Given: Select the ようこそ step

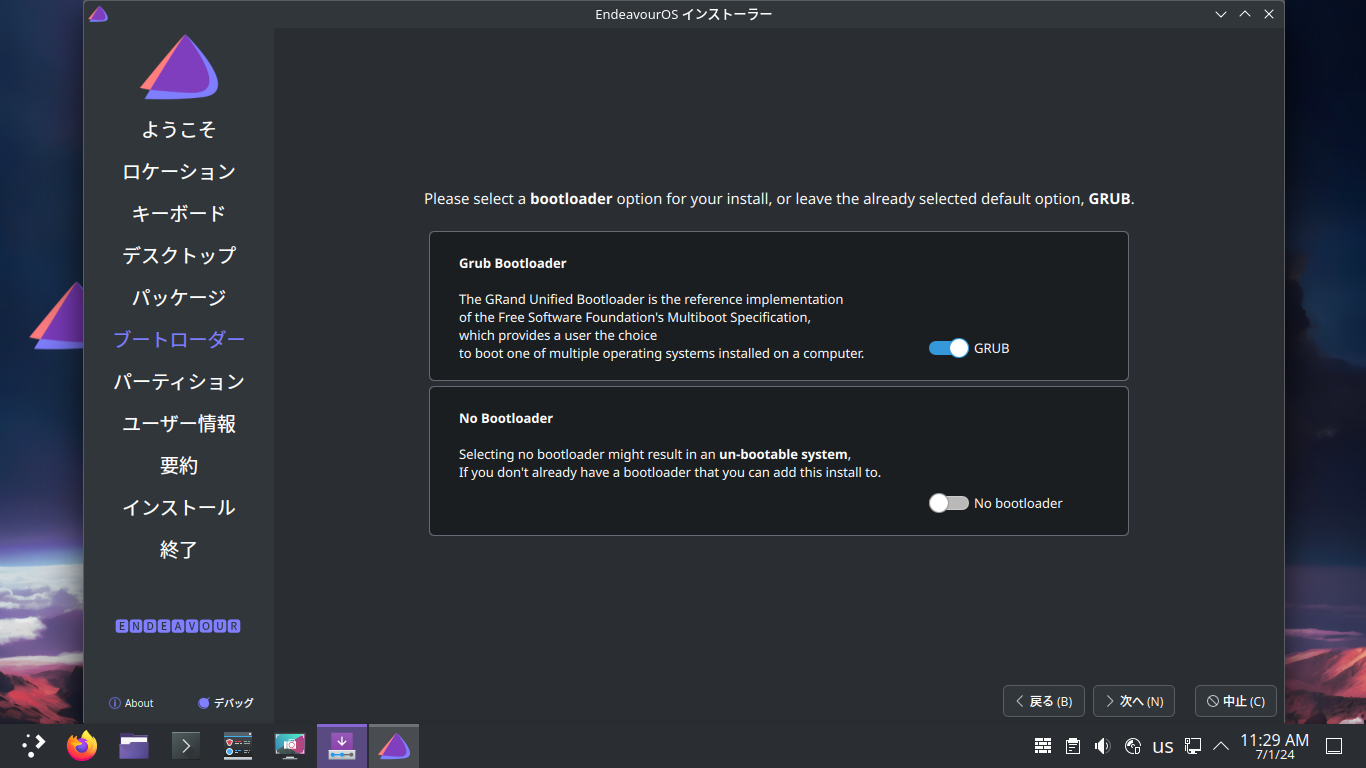Looking at the screenshot, I should (x=179, y=130).
